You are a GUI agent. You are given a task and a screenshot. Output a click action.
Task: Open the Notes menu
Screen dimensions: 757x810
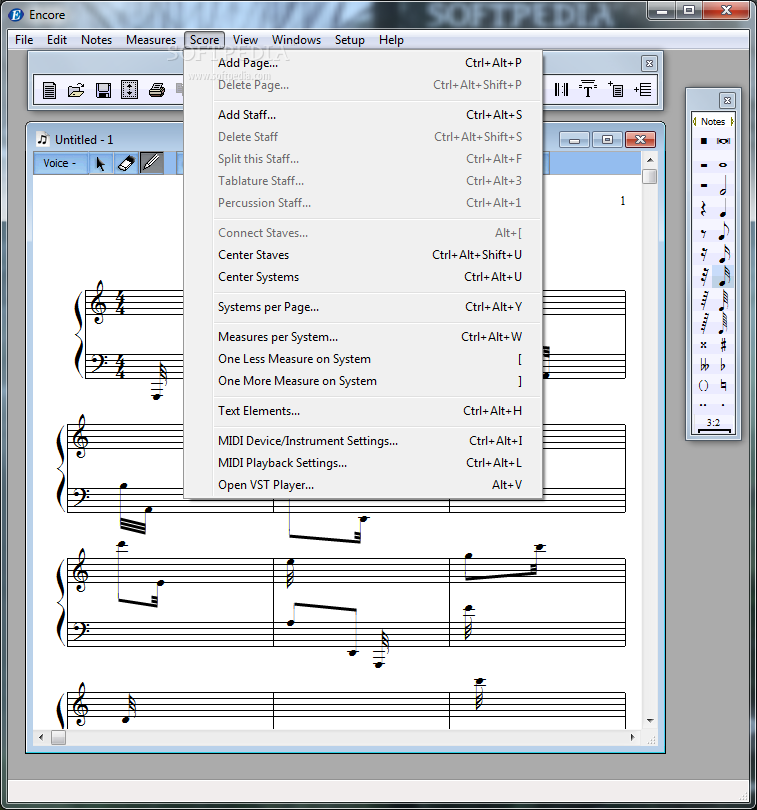[96, 40]
